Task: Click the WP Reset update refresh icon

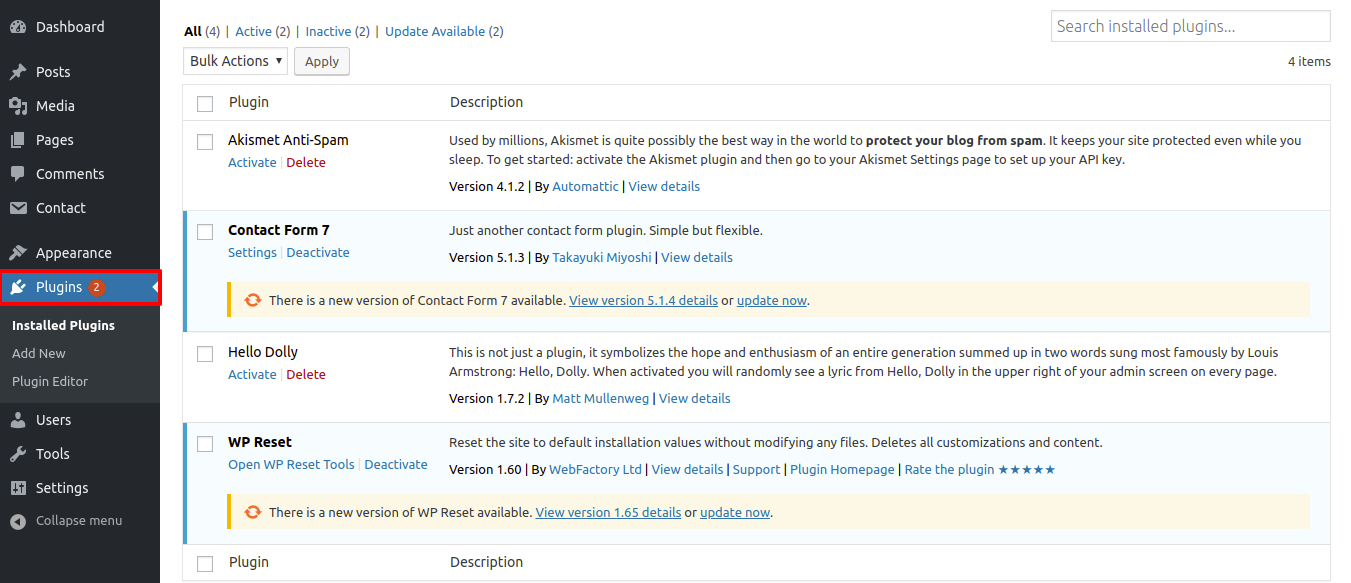Action: (253, 512)
